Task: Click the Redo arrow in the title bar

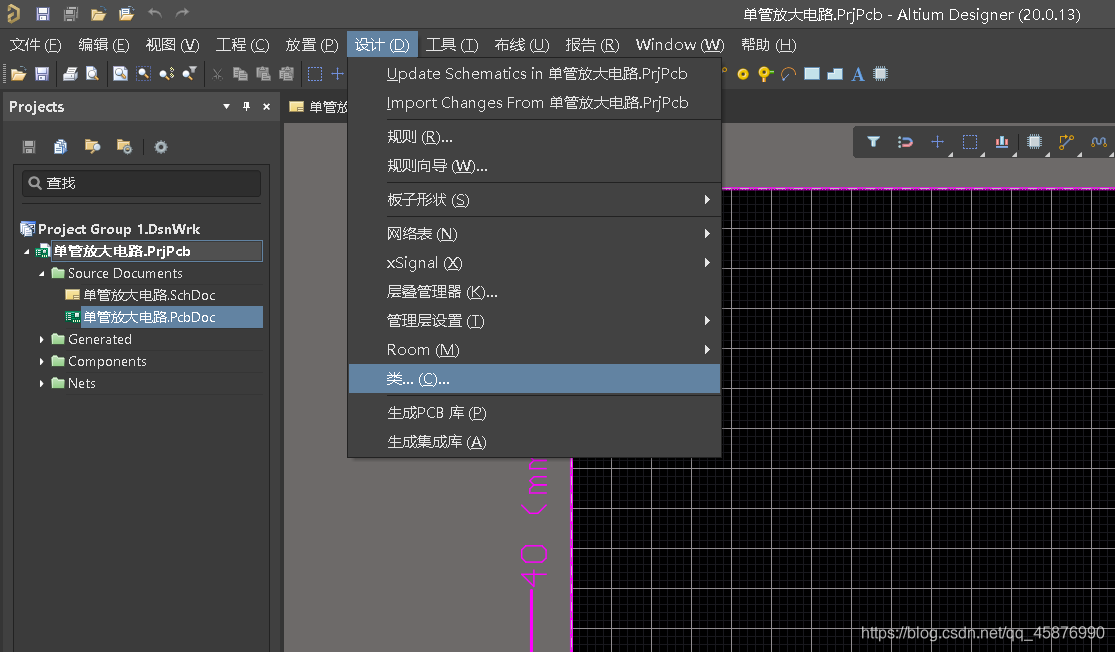Action: tap(183, 13)
